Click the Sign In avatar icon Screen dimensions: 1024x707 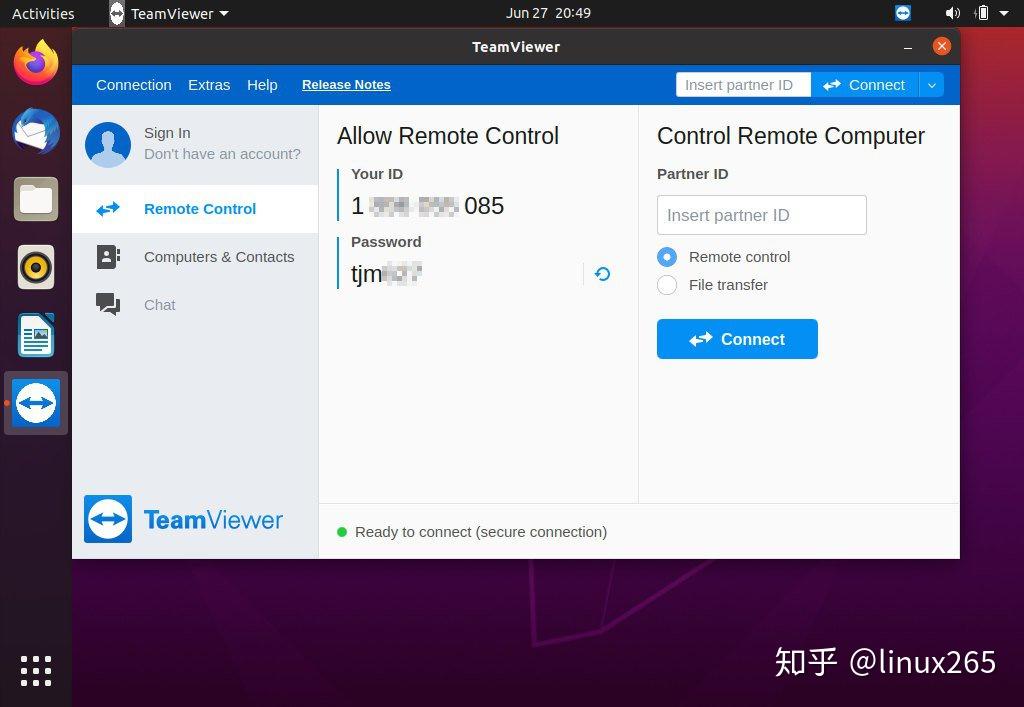pos(109,144)
